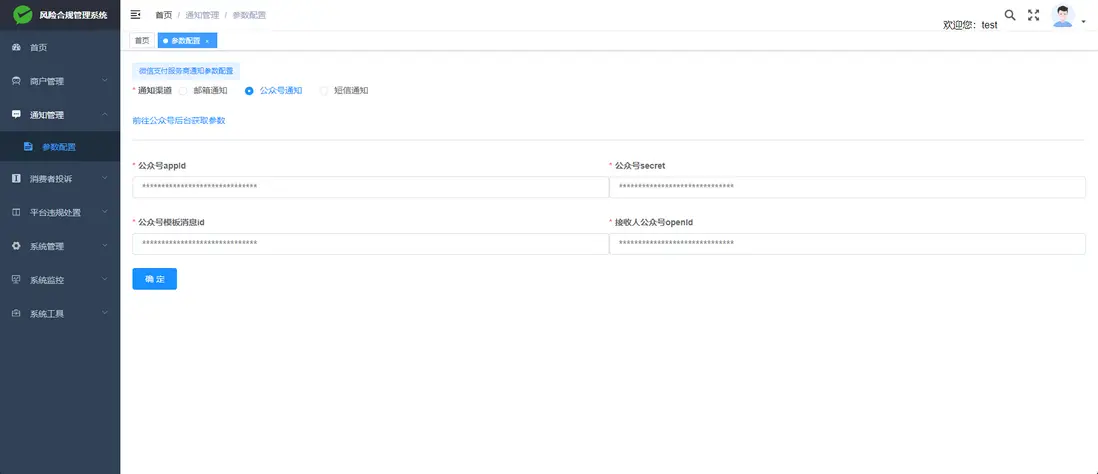Viewport: 1098px width, 474px height.
Task: Click 首页 in the breadcrumb
Action: tap(163, 15)
